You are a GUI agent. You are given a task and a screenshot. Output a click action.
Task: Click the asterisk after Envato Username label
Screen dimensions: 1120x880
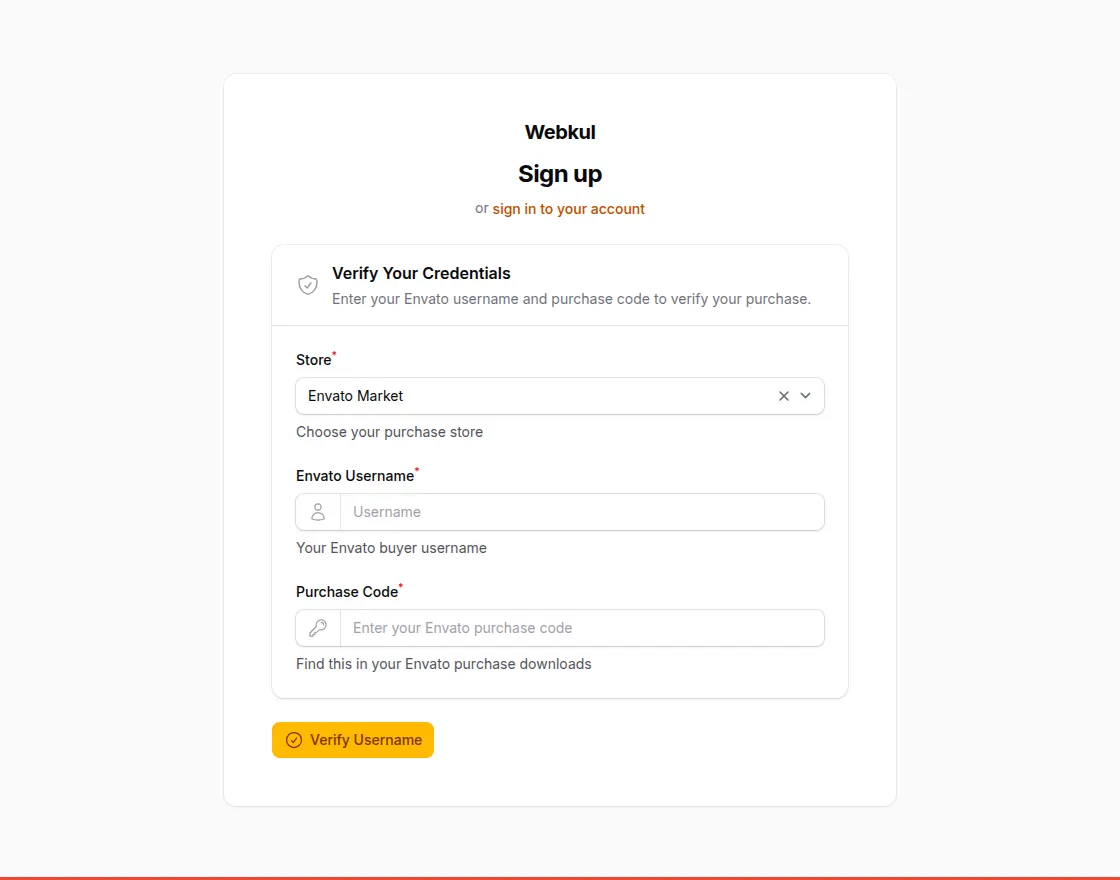pos(417,469)
